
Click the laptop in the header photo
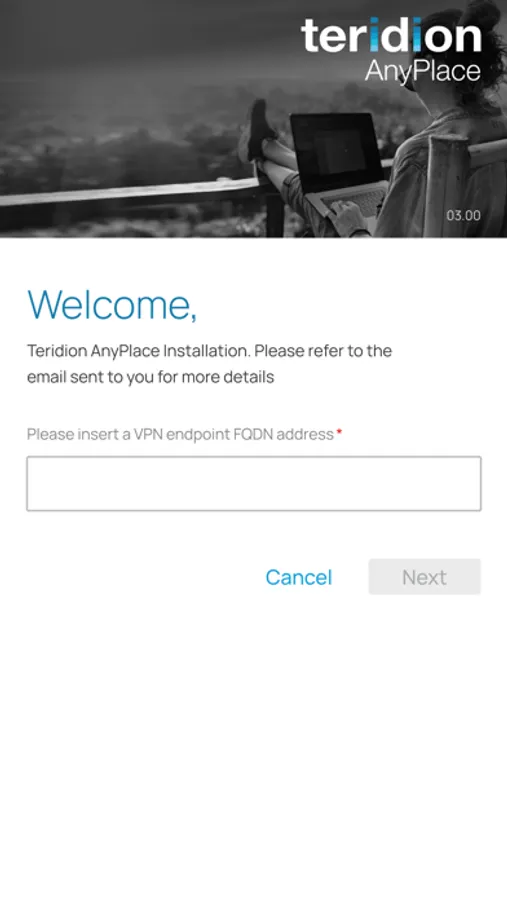tap(339, 164)
